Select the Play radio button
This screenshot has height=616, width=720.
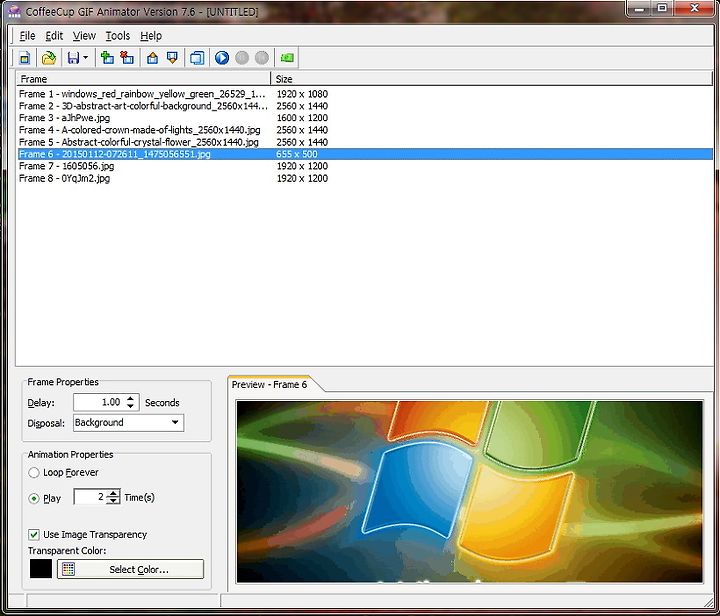pyautogui.click(x=34, y=498)
